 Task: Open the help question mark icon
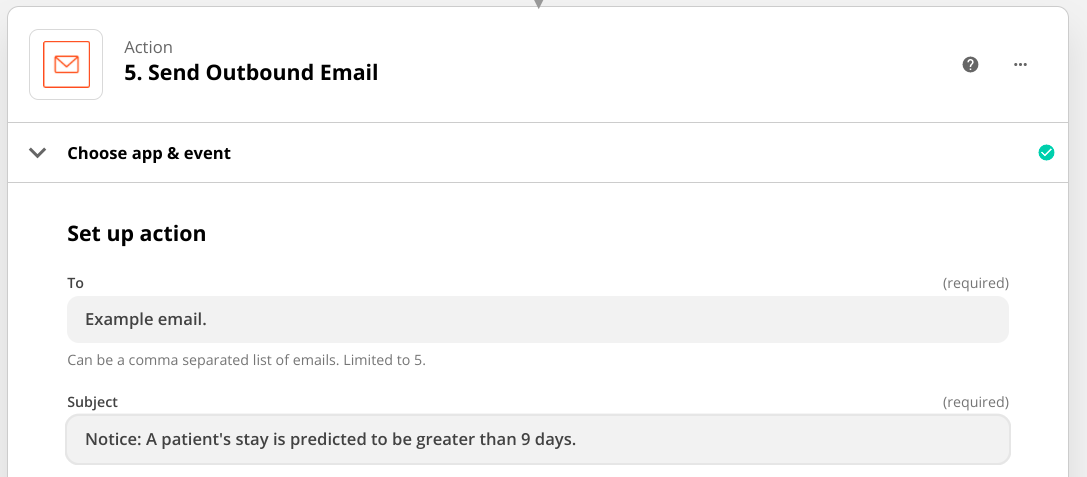(x=971, y=64)
